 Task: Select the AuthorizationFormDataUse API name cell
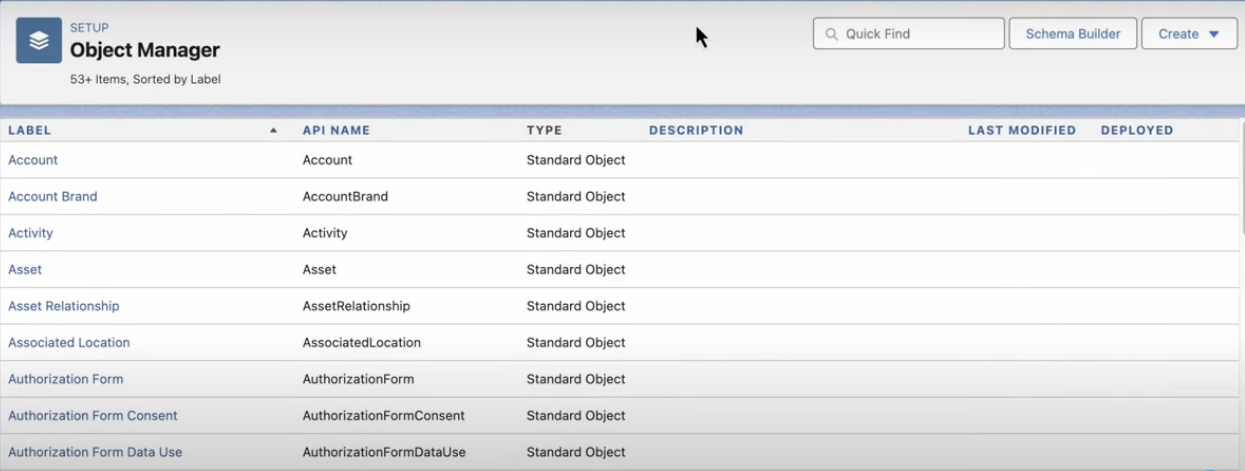[385, 452]
